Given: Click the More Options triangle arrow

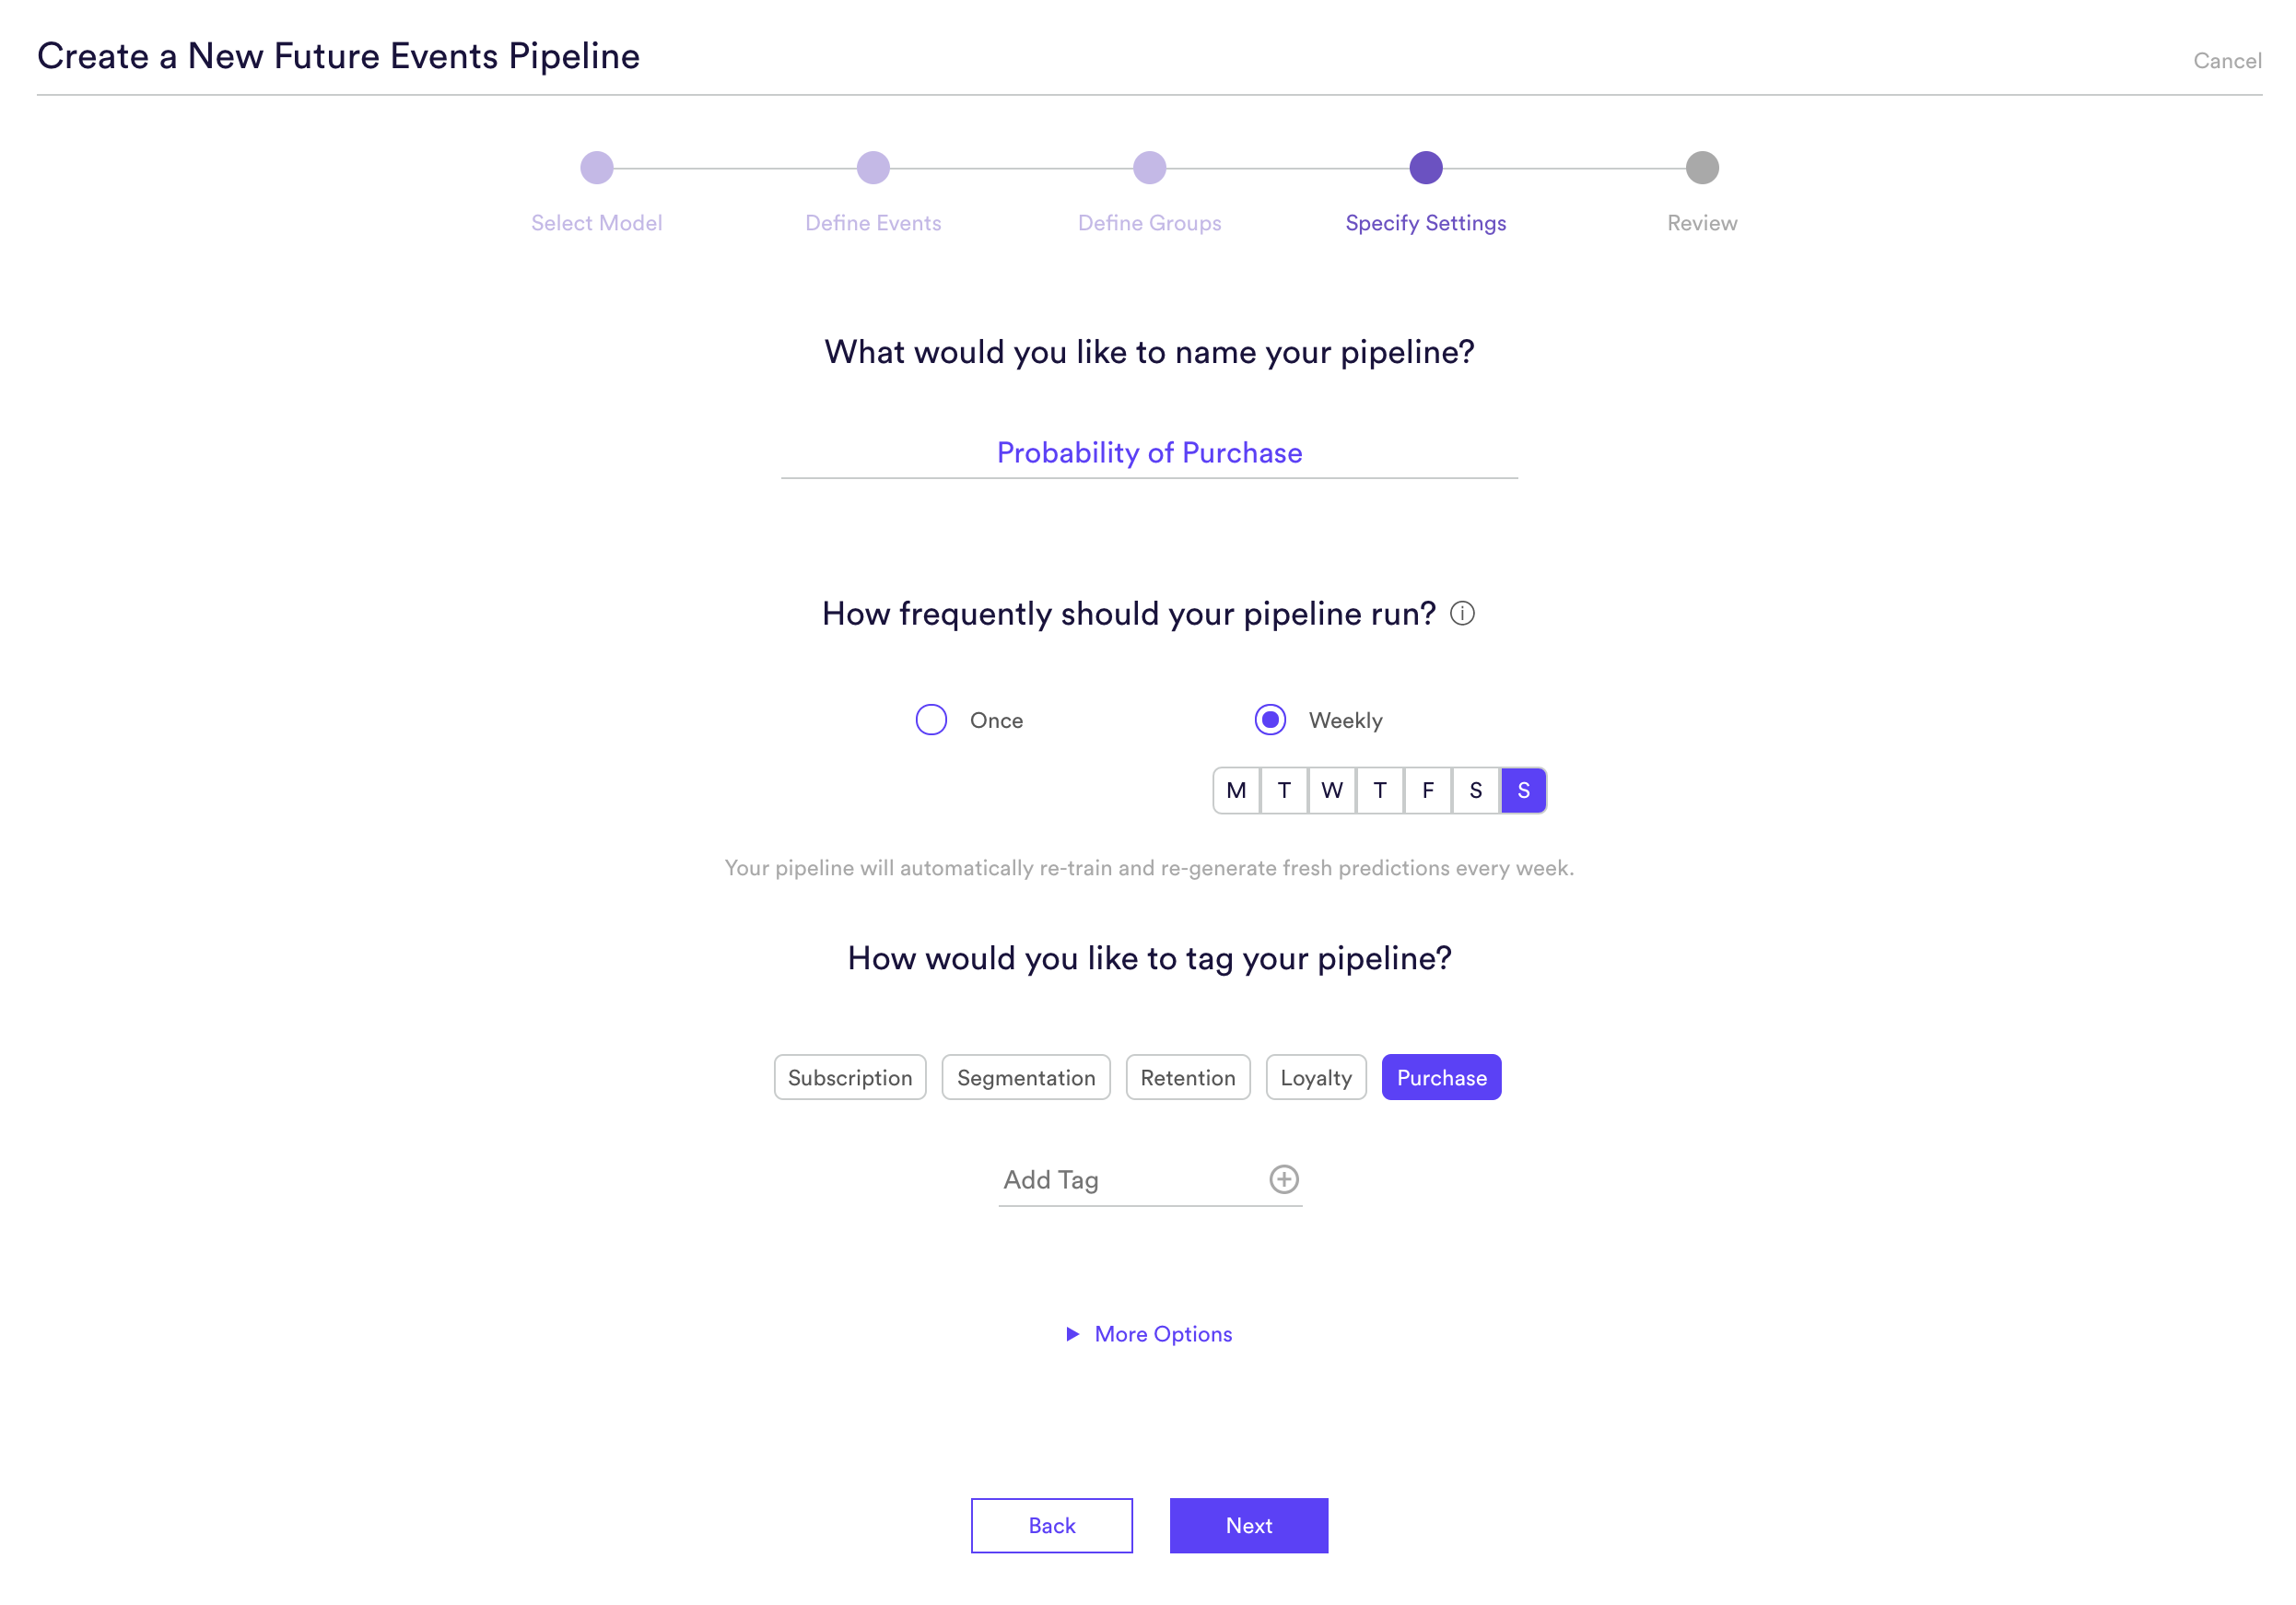Looking at the screenshot, I should tap(1073, 1334).
